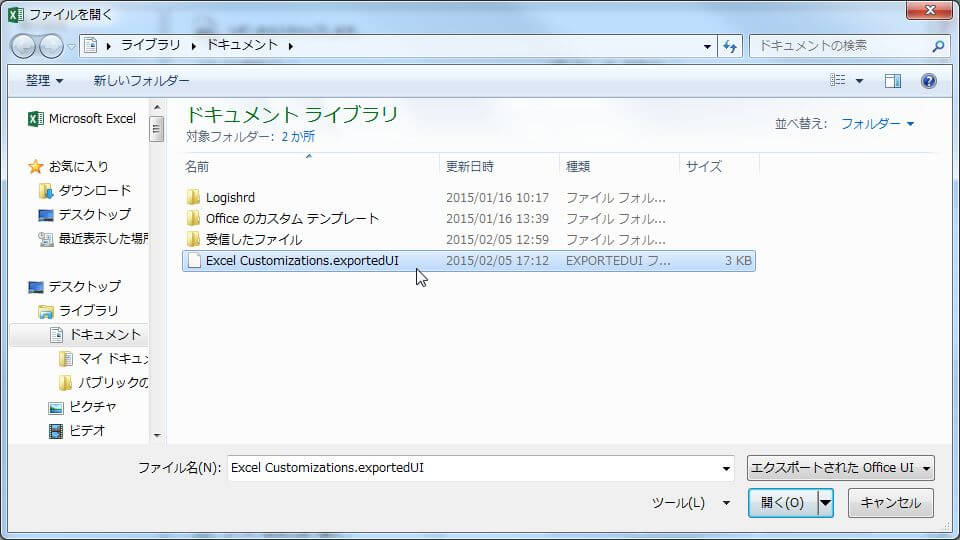Click the 開く(O) button
This screenshot has height=540, width=960.
pos(782,503)
